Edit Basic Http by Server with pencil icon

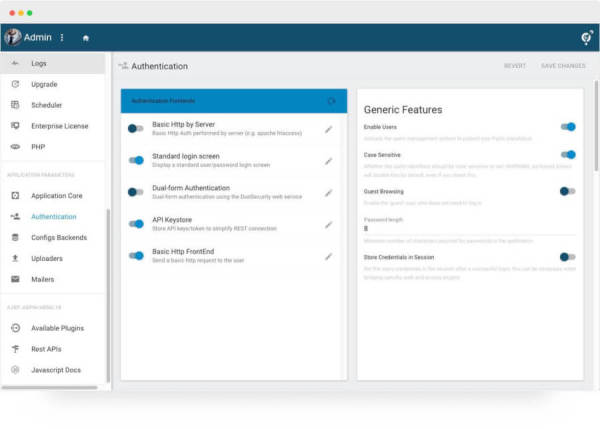tap(329, 129)
